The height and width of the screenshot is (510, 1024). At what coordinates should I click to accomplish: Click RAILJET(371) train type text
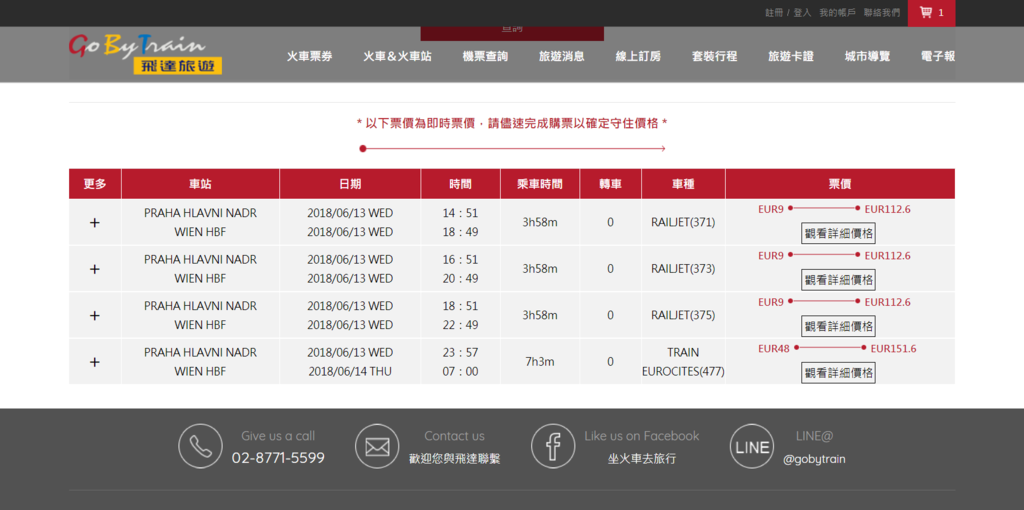pyautogui.click(x=683, y=223)
